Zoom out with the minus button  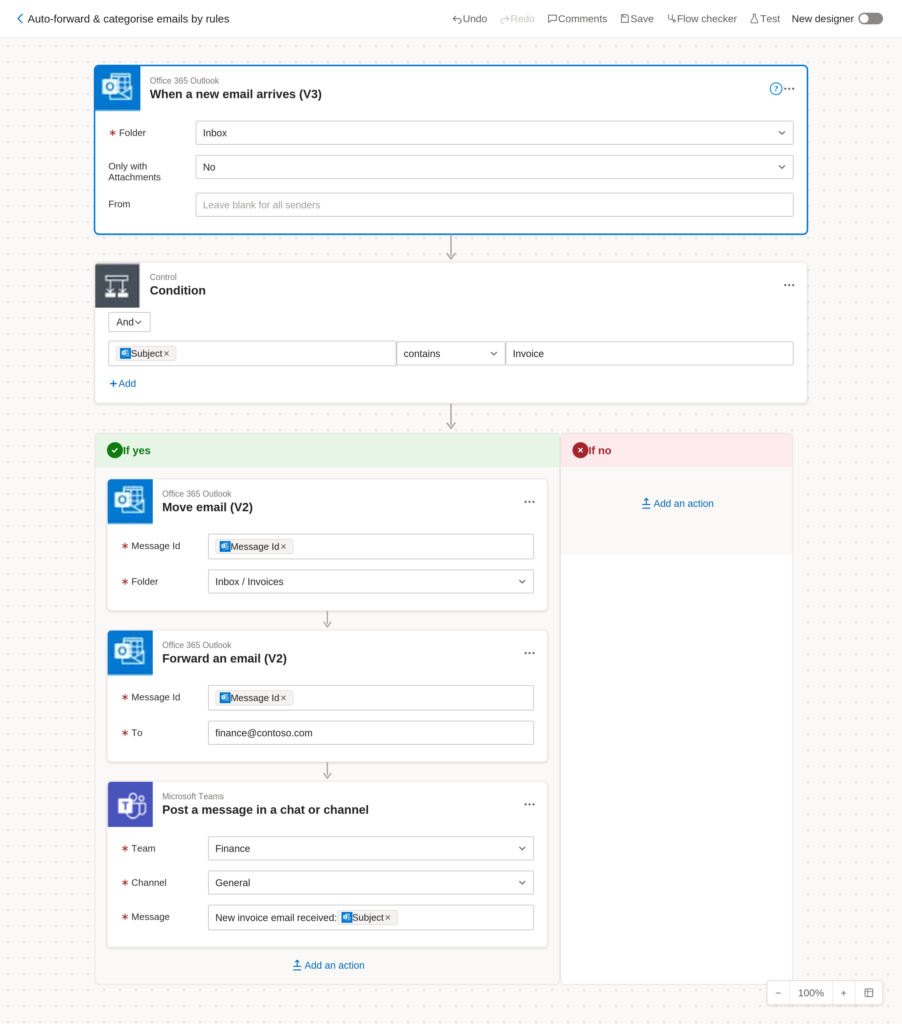(778, 993)
